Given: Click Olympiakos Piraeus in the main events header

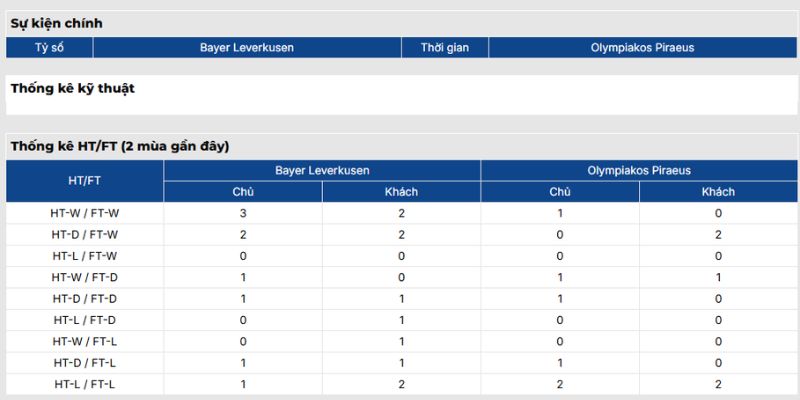Looking at the screenshot, I should [x=642, y=47].
